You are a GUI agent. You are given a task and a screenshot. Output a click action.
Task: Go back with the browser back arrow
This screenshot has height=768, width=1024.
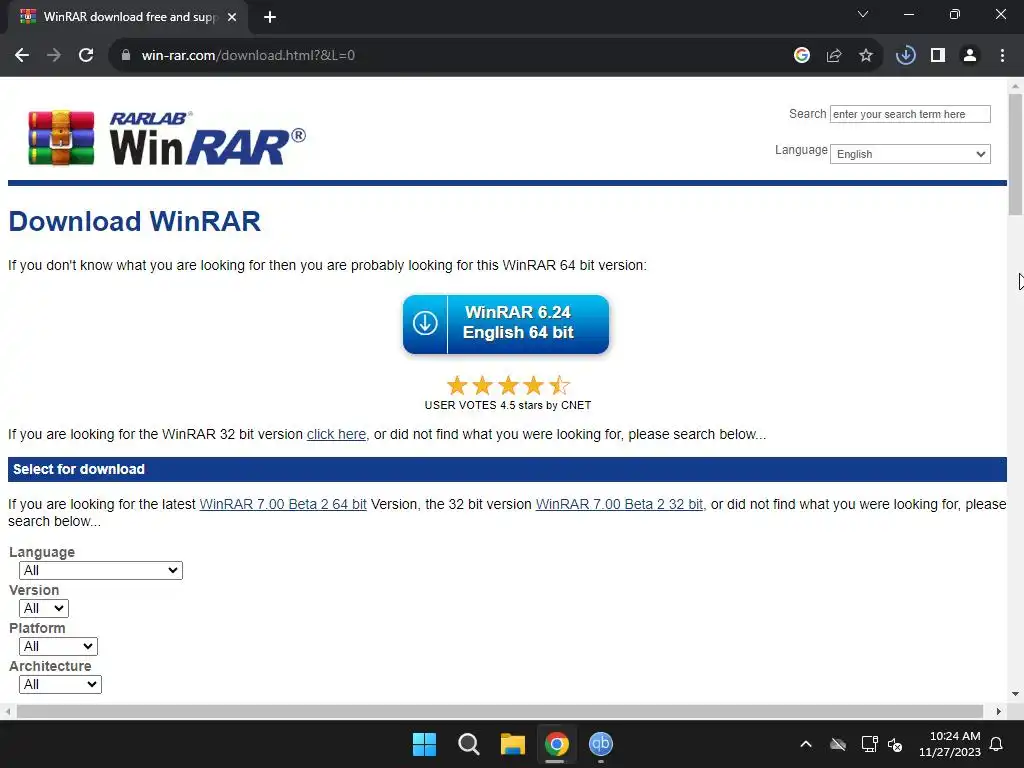coord(22,56)
